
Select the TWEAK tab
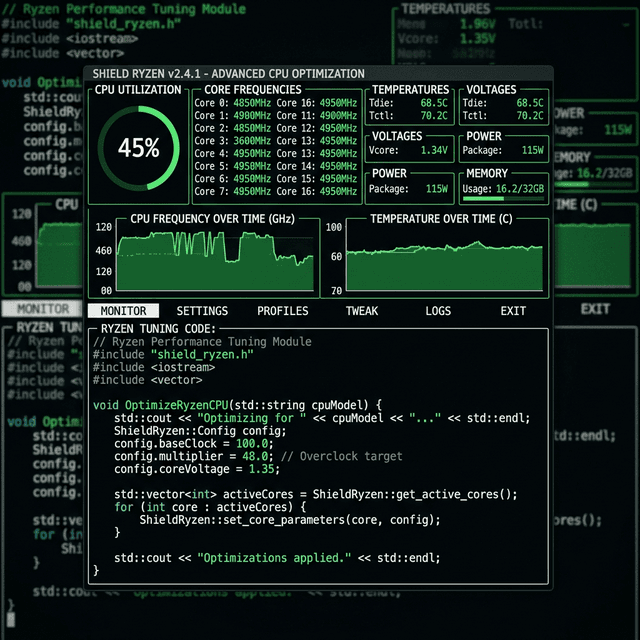coord(362,311)
